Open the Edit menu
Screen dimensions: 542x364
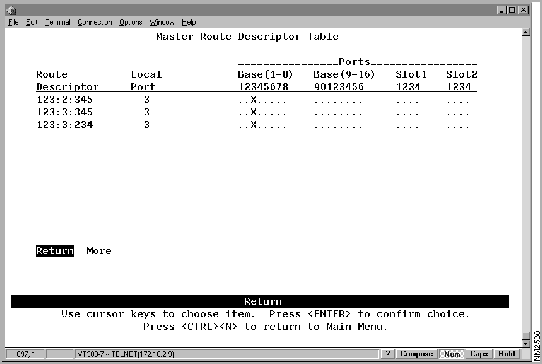point(31,22)
